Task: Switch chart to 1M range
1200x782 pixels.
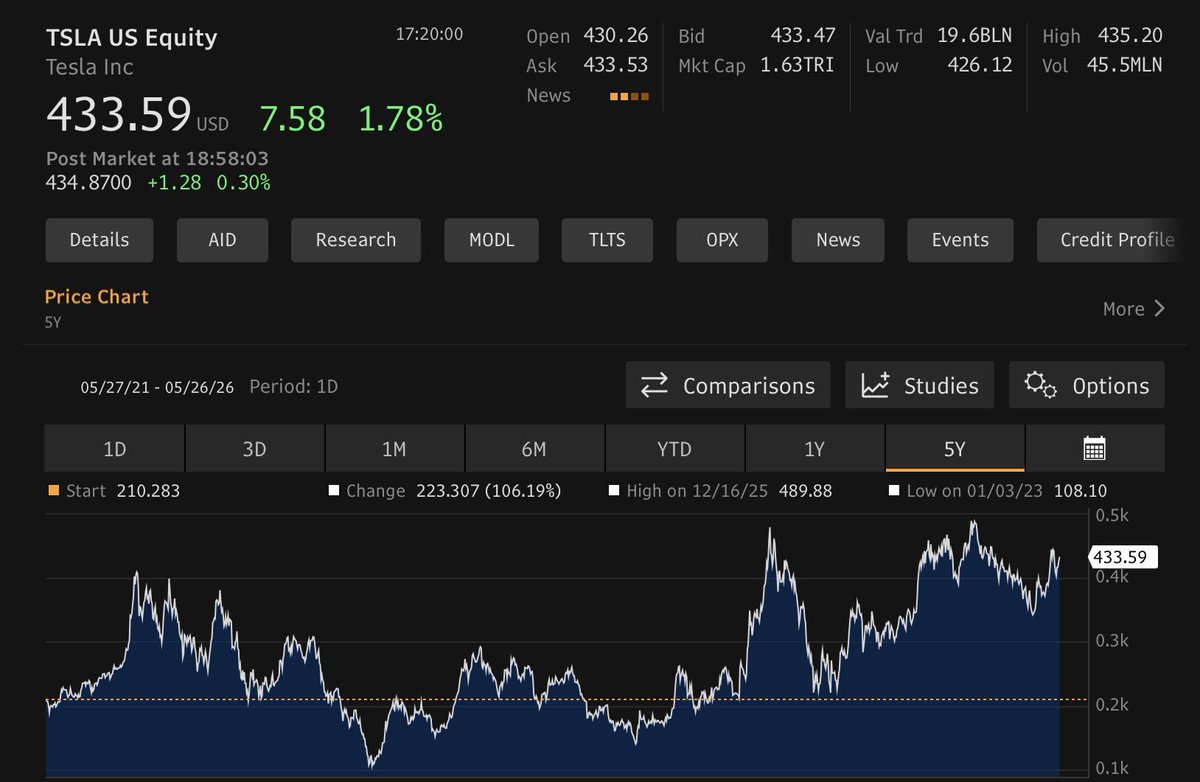Action: 395,448
